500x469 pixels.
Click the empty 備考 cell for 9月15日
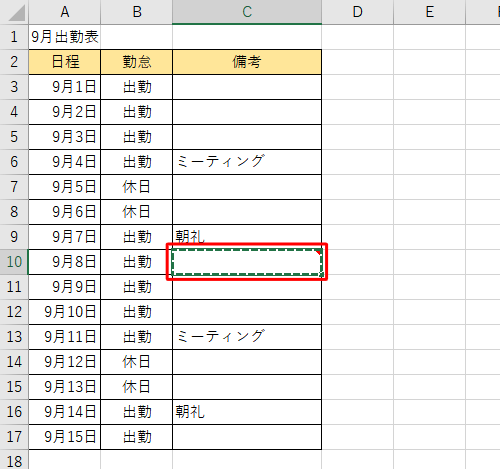pyautogui.click(x=247, y=437)
